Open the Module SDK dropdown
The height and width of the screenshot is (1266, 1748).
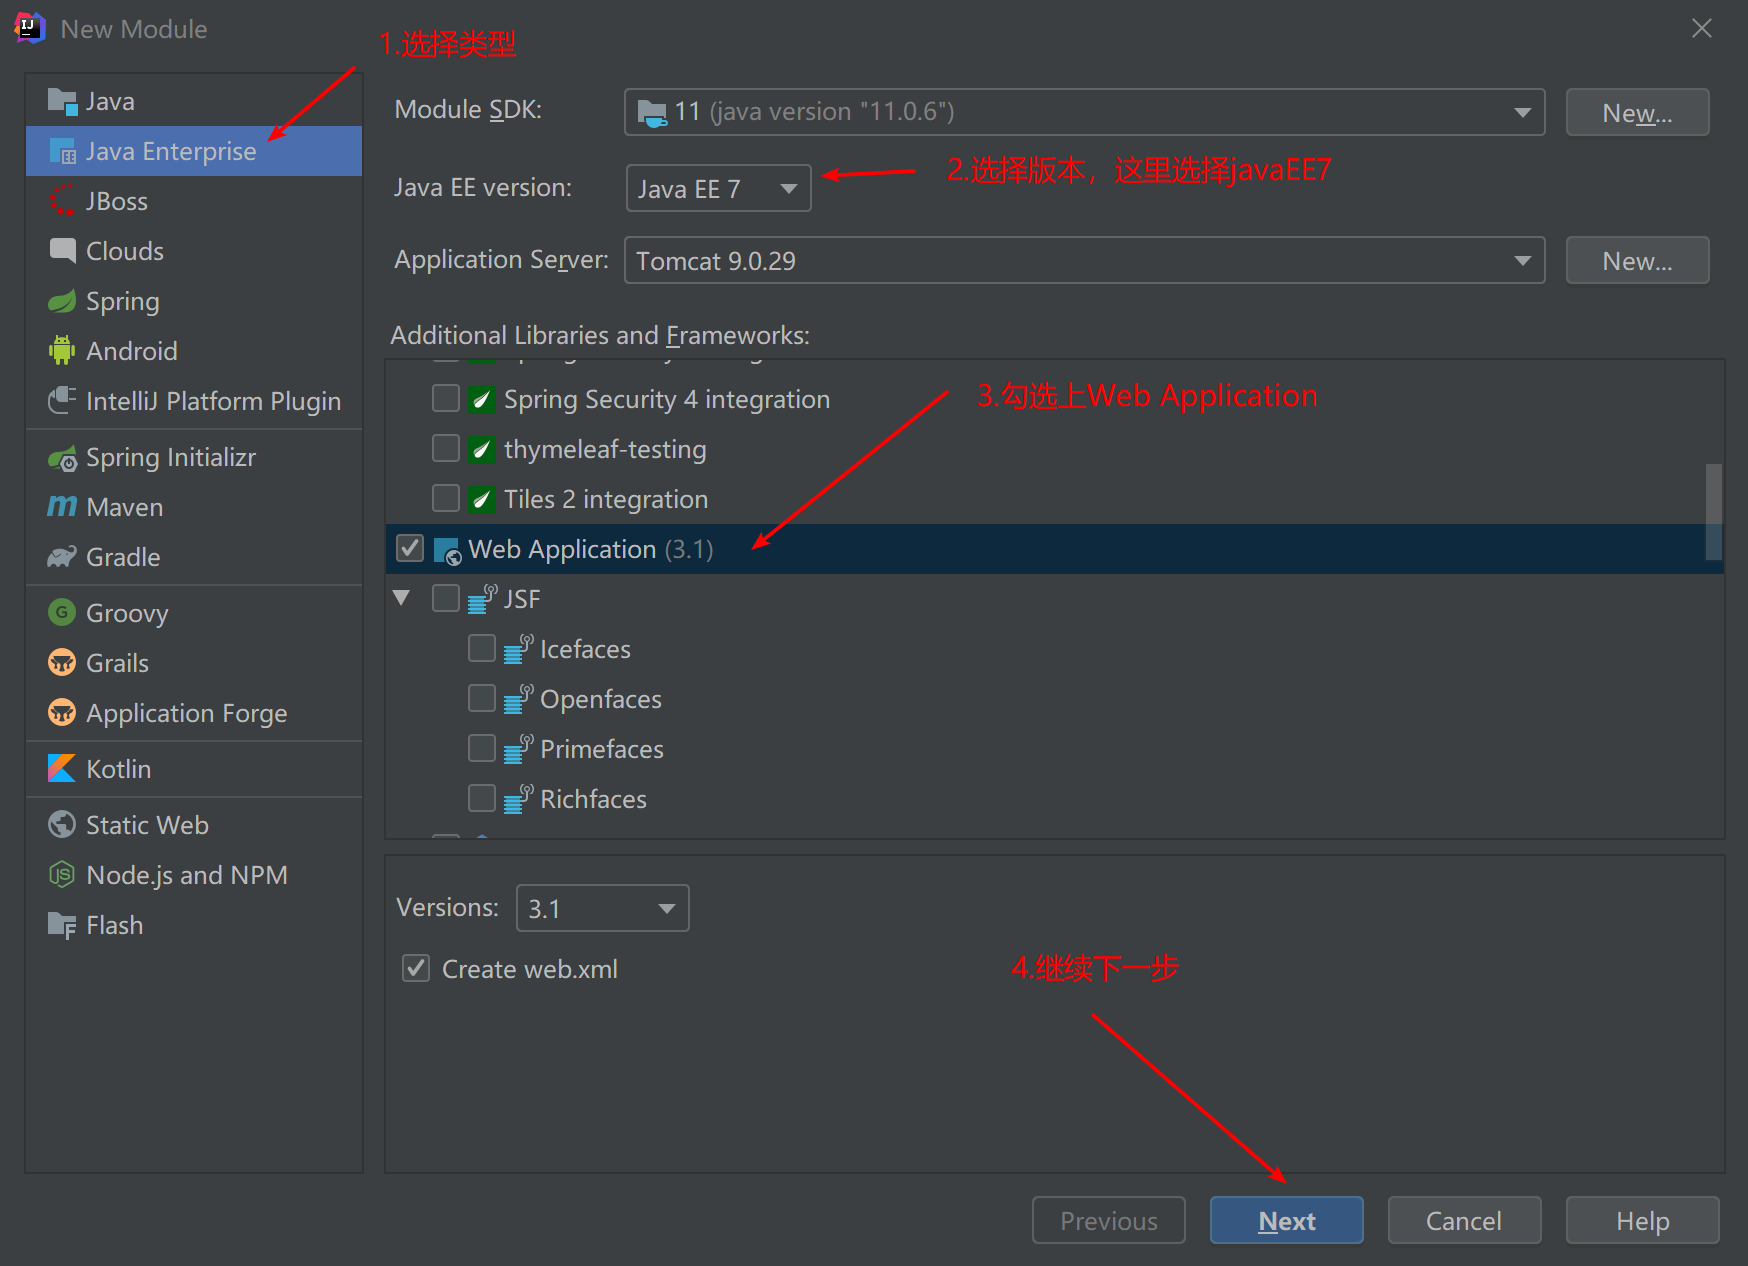[1085, 112]
